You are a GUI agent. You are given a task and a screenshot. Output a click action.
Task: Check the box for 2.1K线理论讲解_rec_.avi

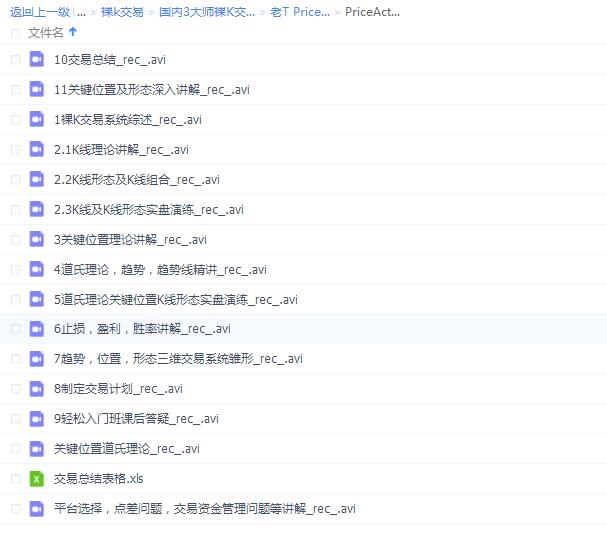click(x=15, y=149)
